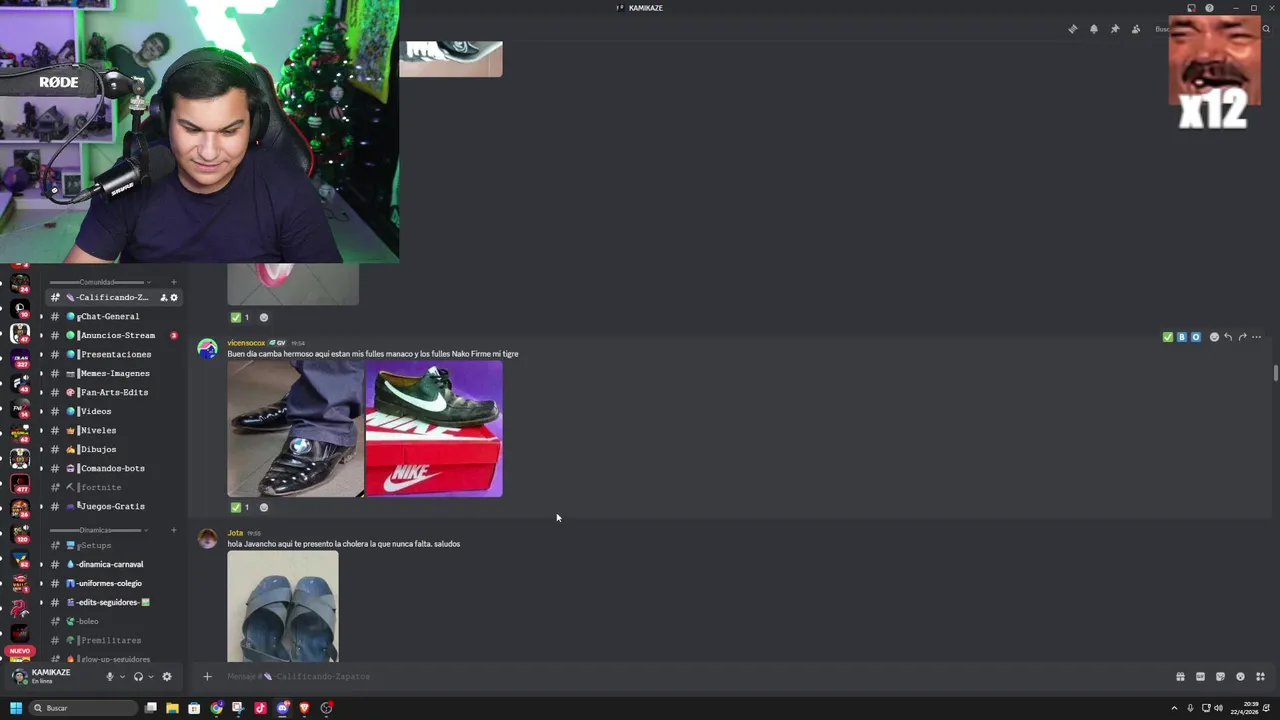View the black dress shoes image
The height and width of the screenshot is (720, 1280).
click(296, 429)
